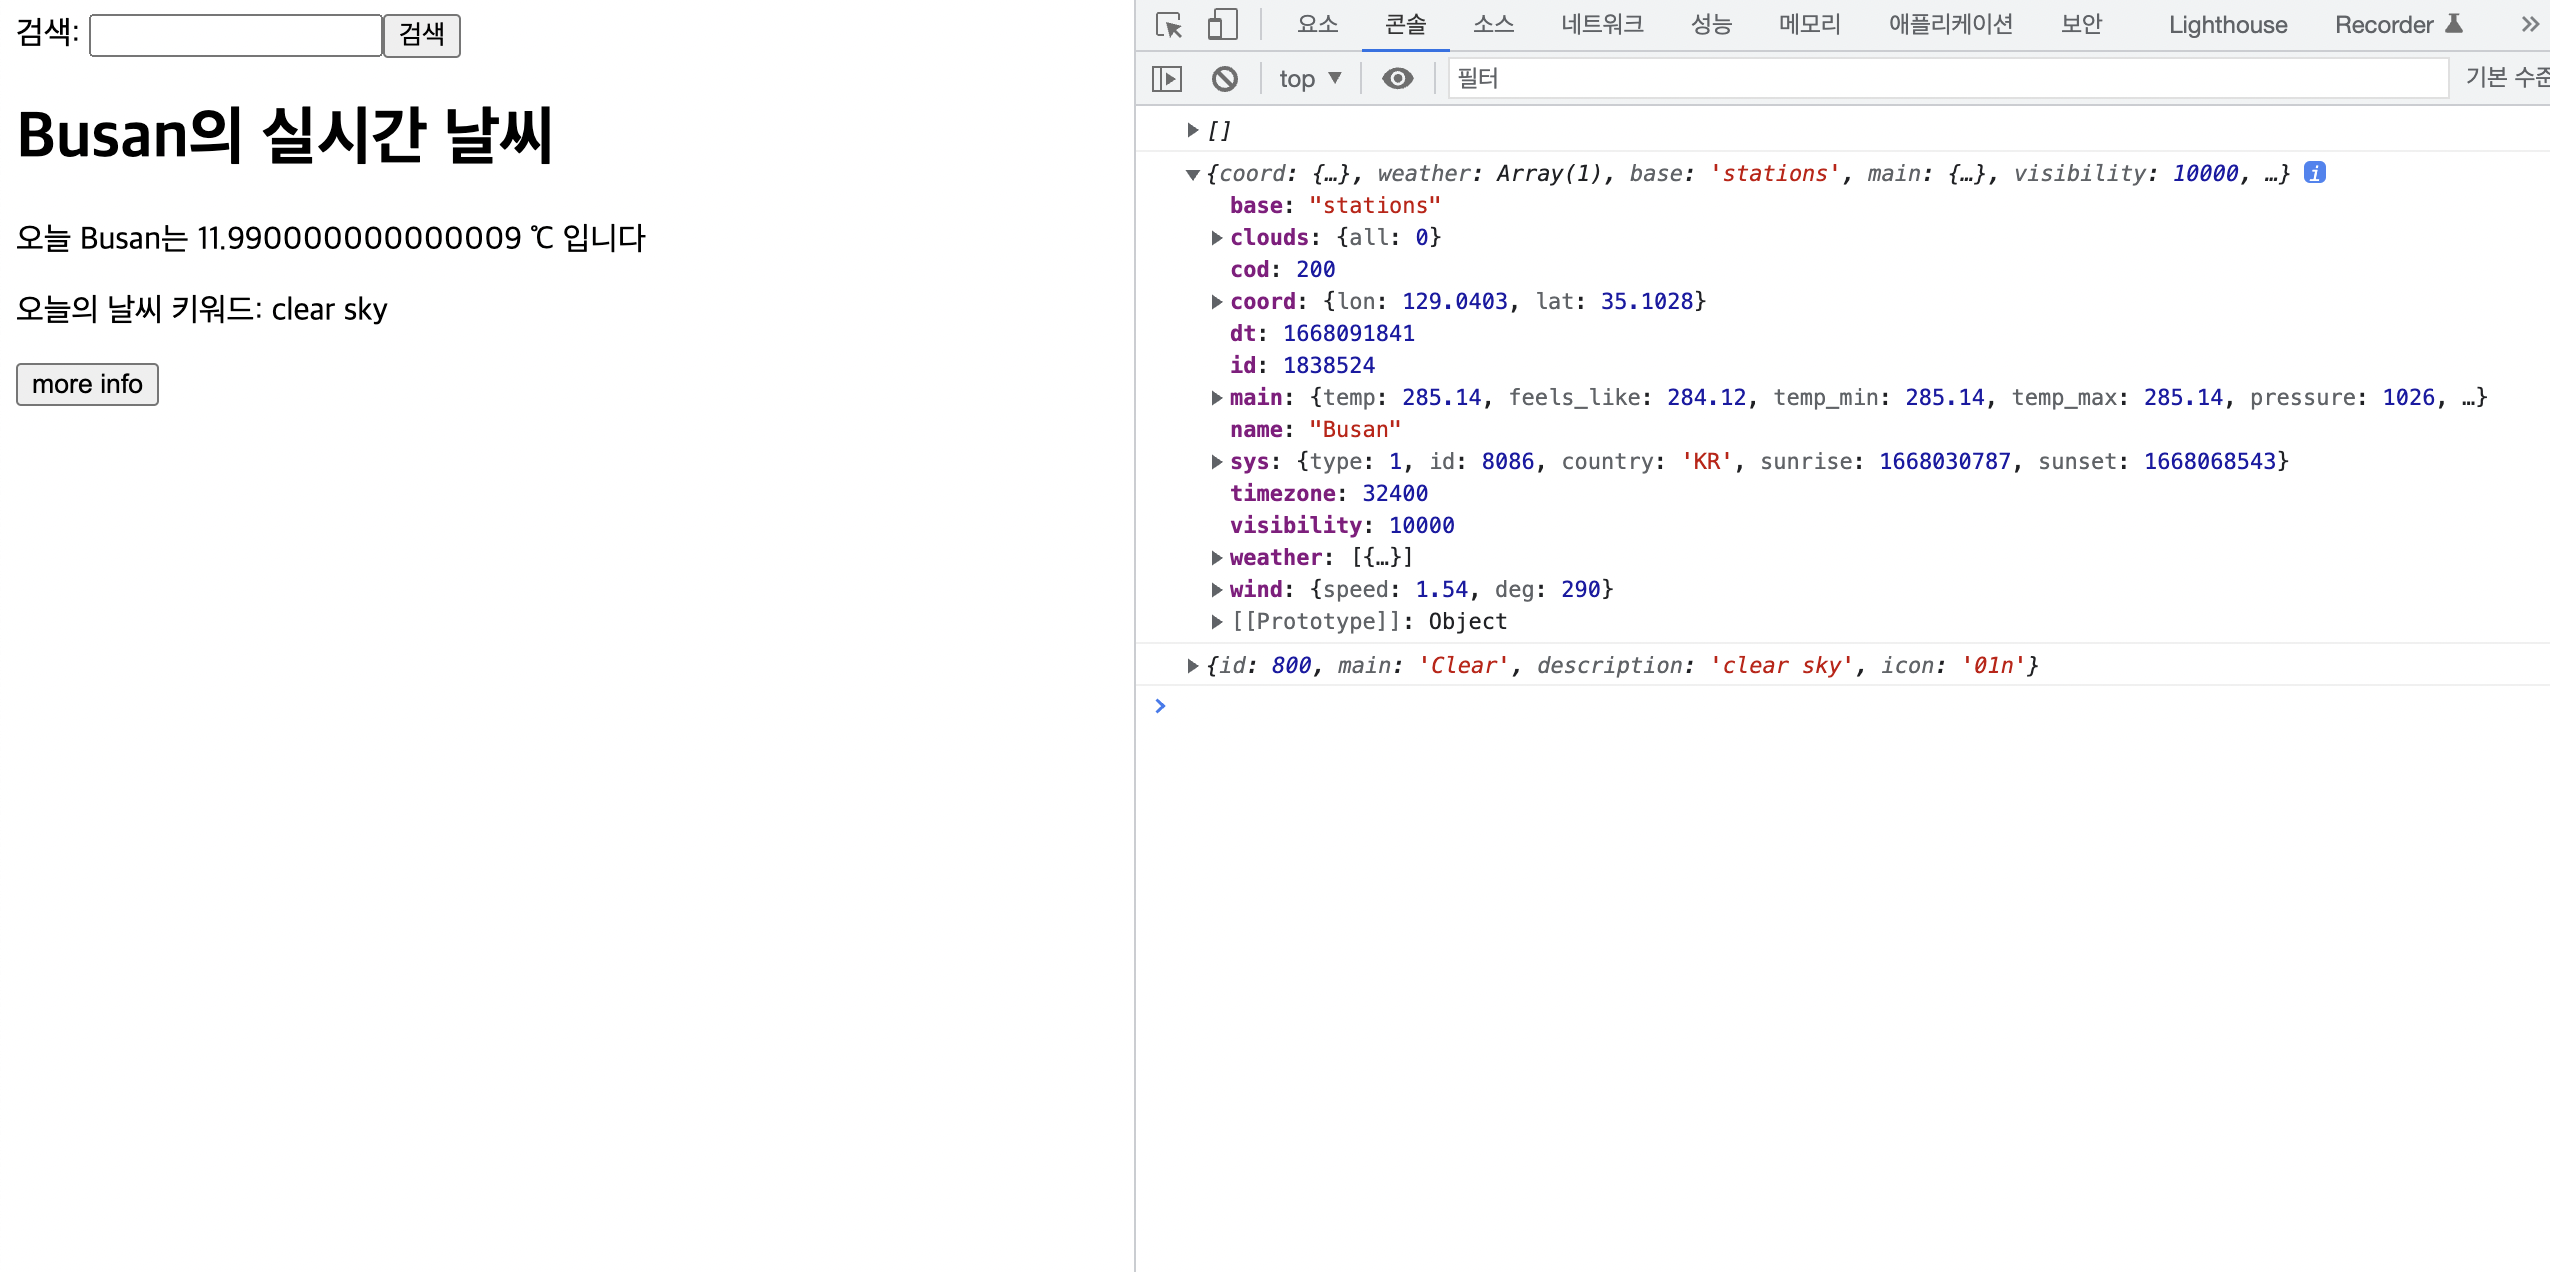The image size is (2550, 1272).
Task: Expand the id 800 Clear object
Action: coord(1192,666)
